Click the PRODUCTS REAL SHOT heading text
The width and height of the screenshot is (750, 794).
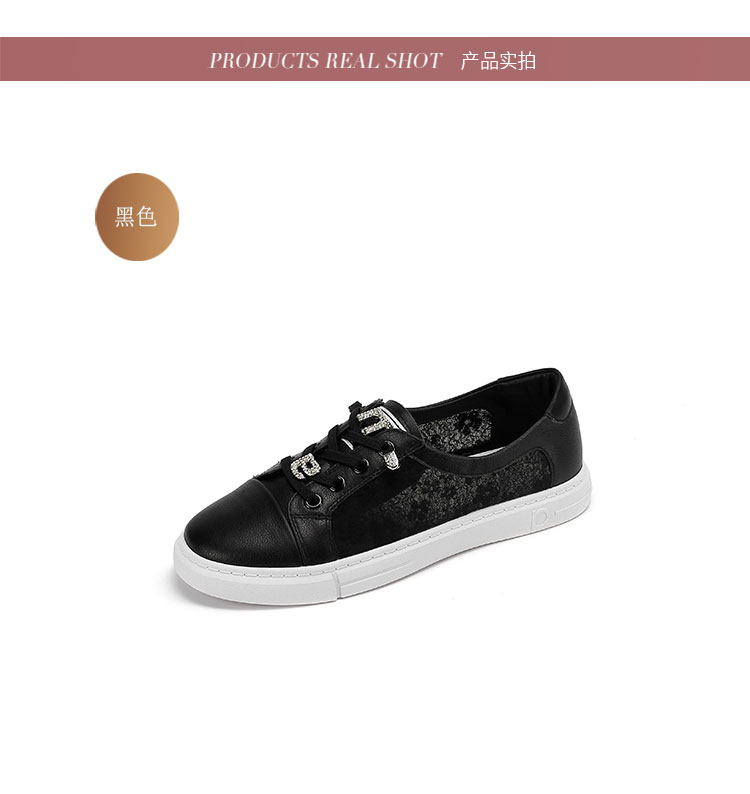point(326,60)
